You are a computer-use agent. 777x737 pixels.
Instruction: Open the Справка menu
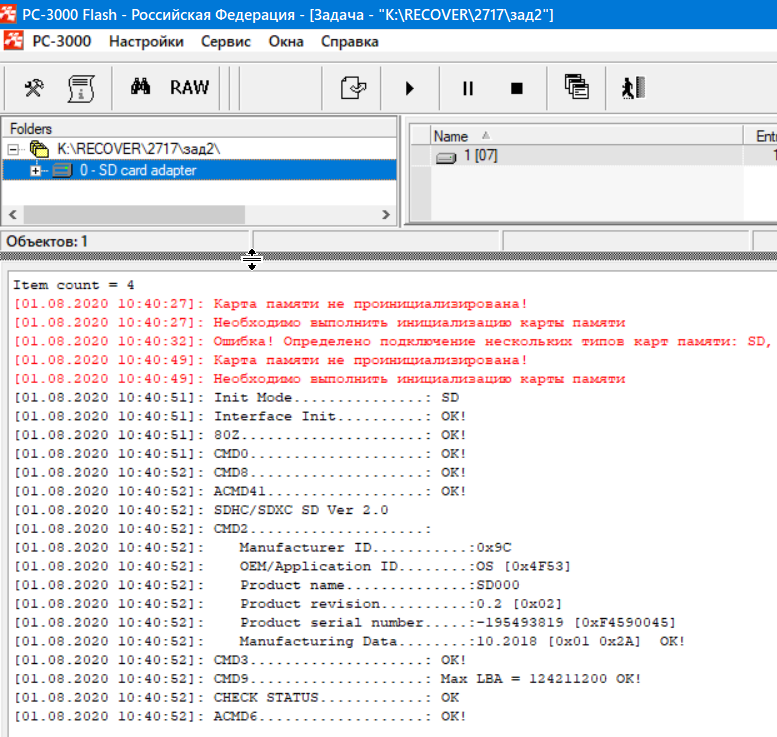pos(350,41)
